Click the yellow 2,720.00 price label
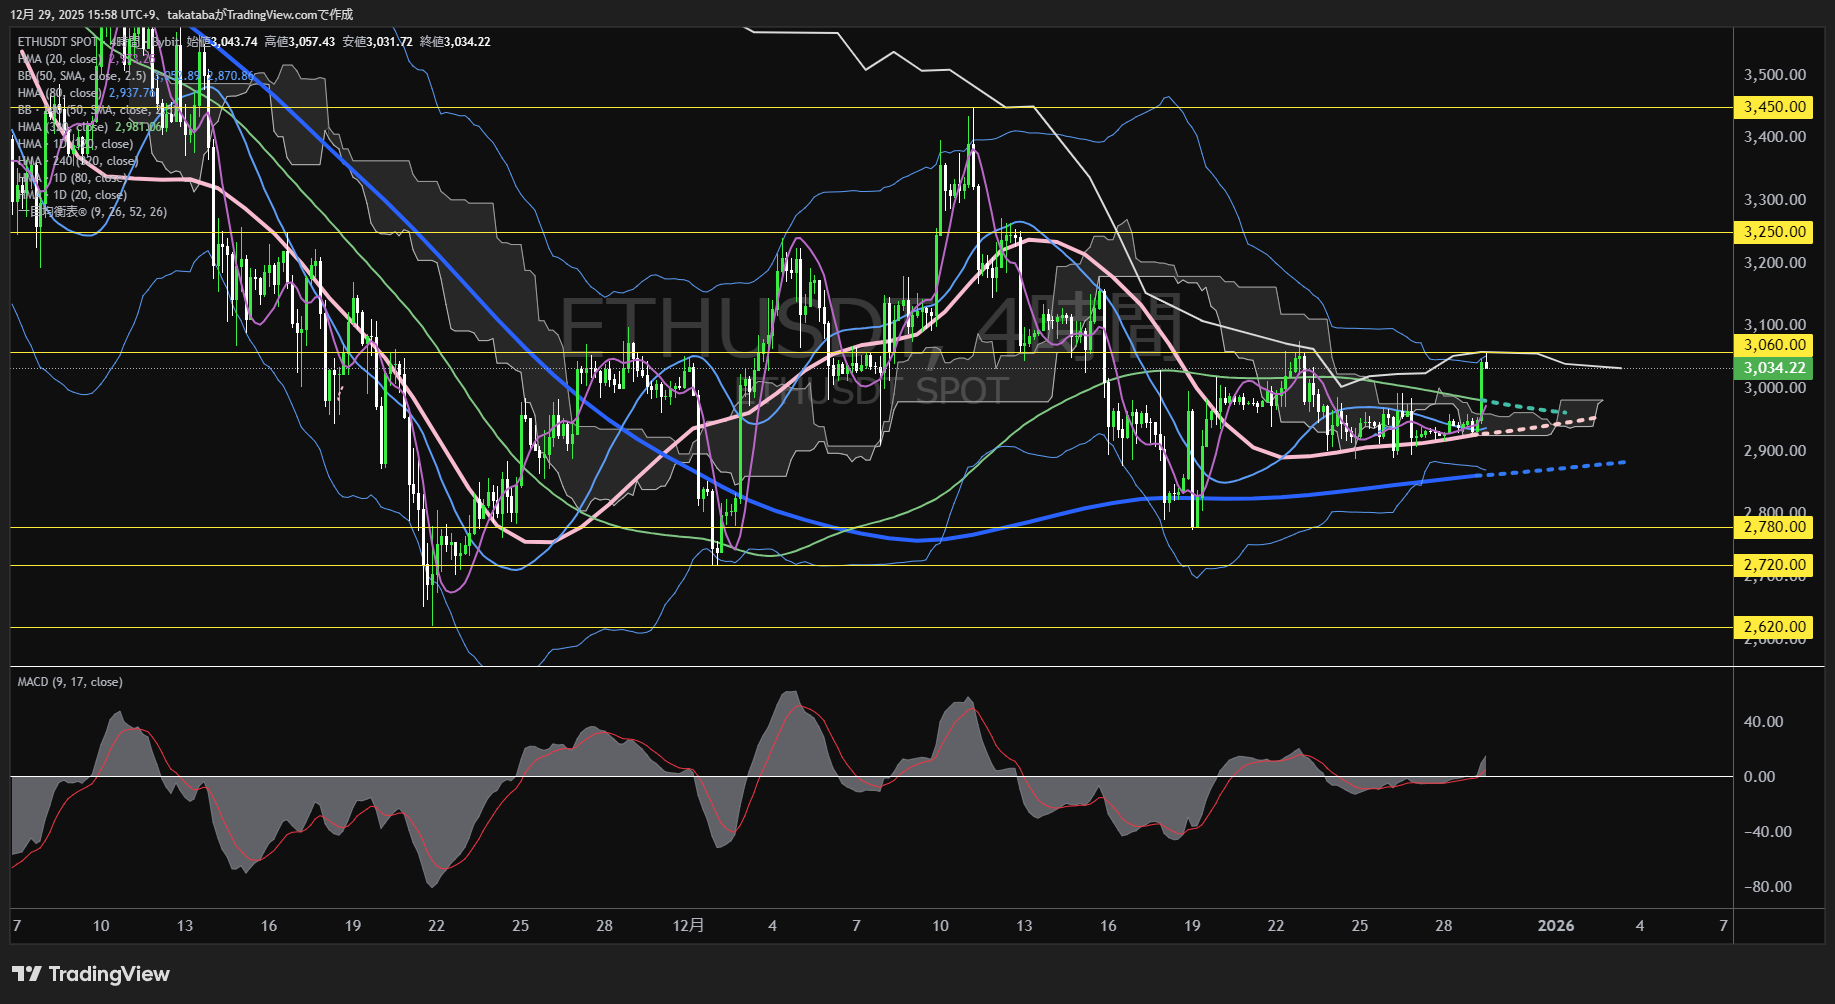The image size is (1835, 1004). 1775,565
